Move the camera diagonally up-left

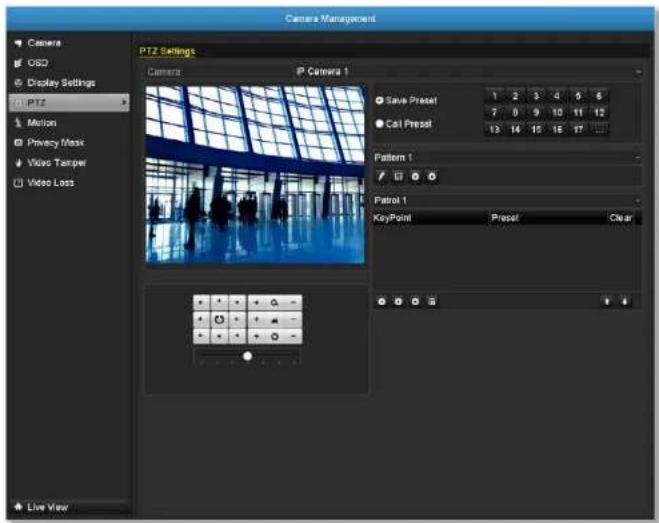click(201, 302)
